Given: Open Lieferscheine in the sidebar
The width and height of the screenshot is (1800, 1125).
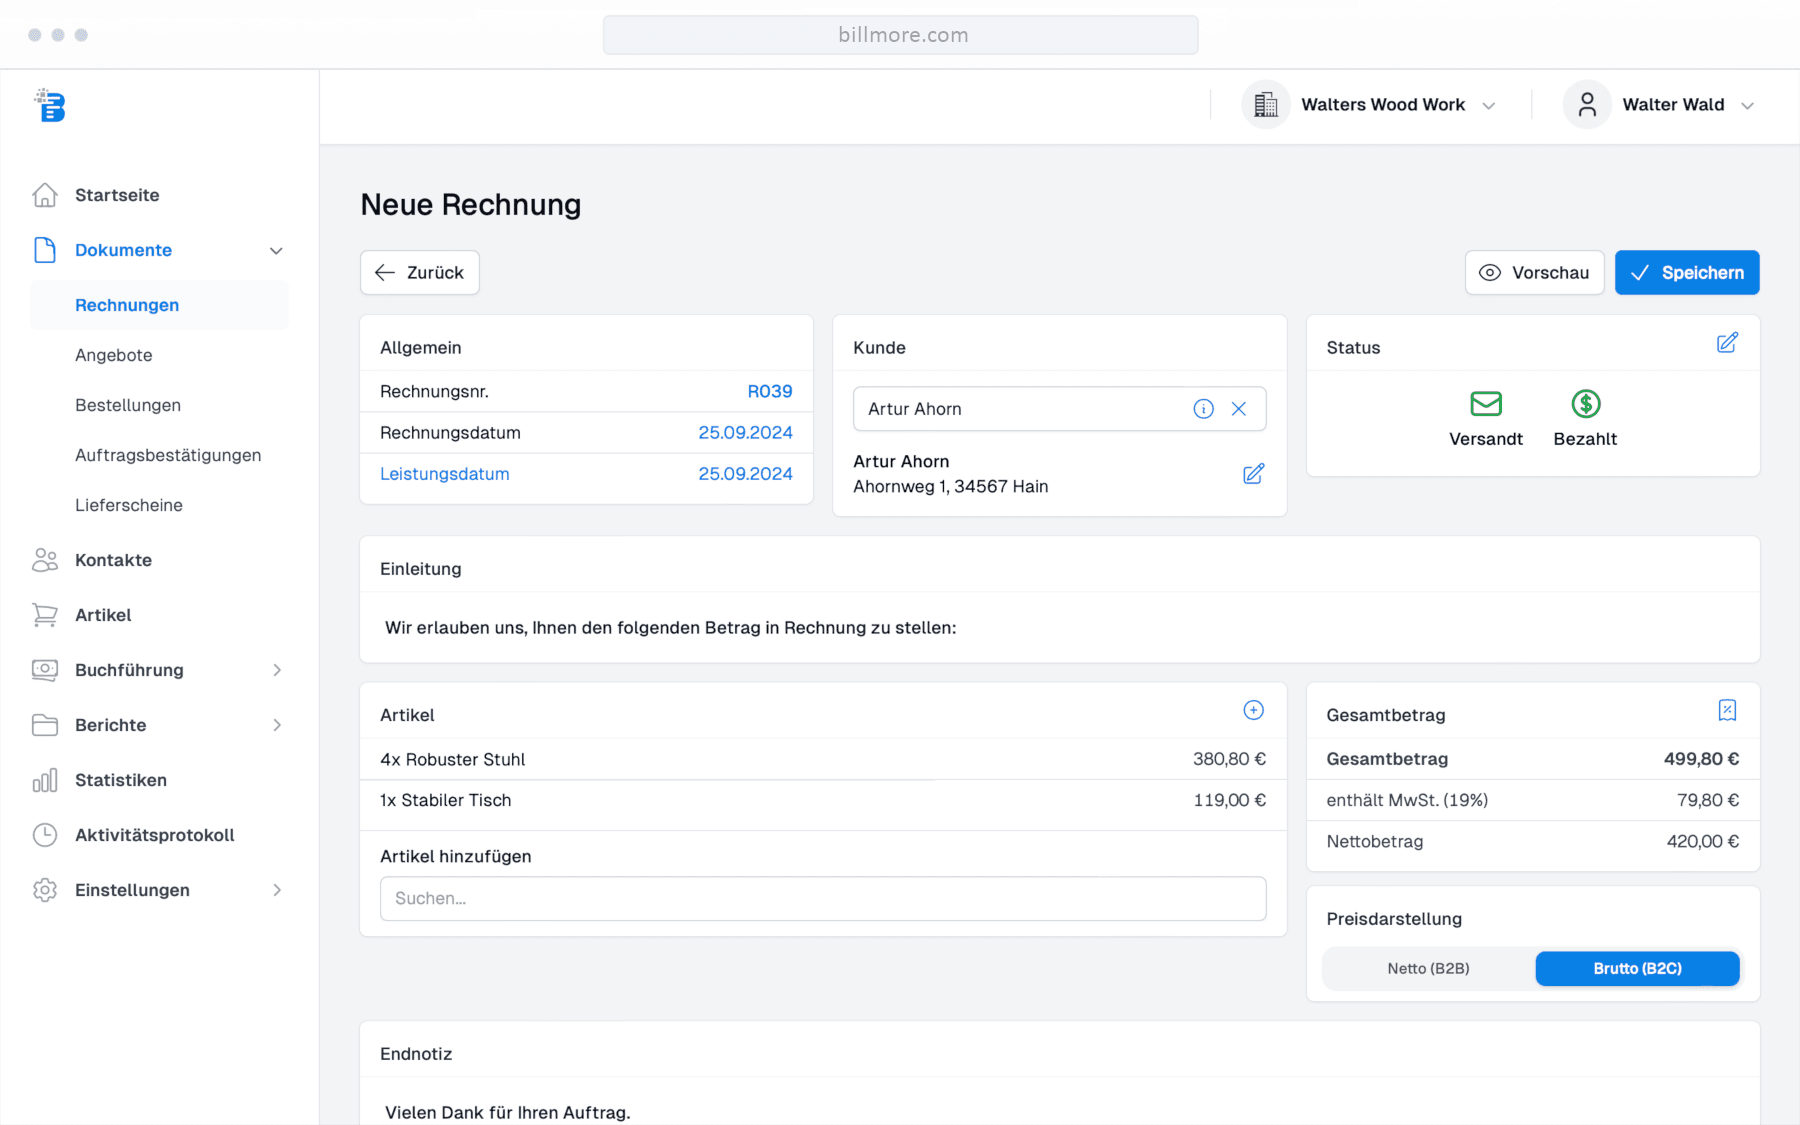Looking at the screenshot, I should (x=129, y=505).
